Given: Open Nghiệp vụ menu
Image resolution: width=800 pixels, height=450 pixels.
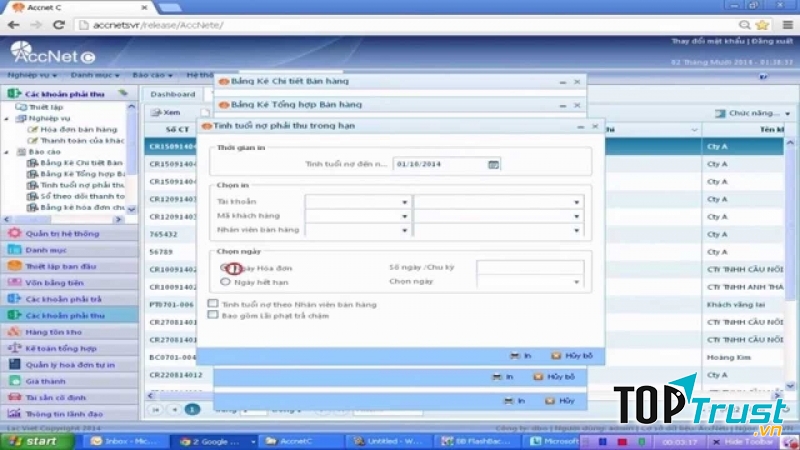Looking at the screenshot, I should click(x=32, y=75).
